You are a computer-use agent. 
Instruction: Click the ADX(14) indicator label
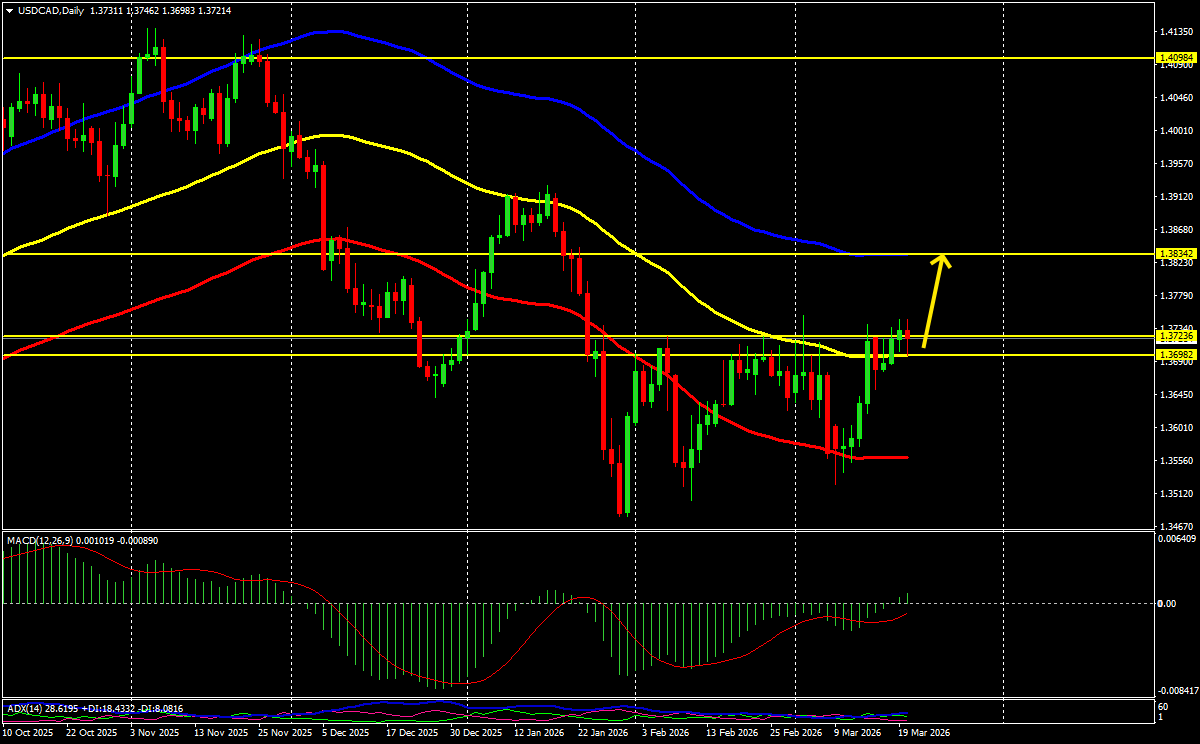(27, 709)
